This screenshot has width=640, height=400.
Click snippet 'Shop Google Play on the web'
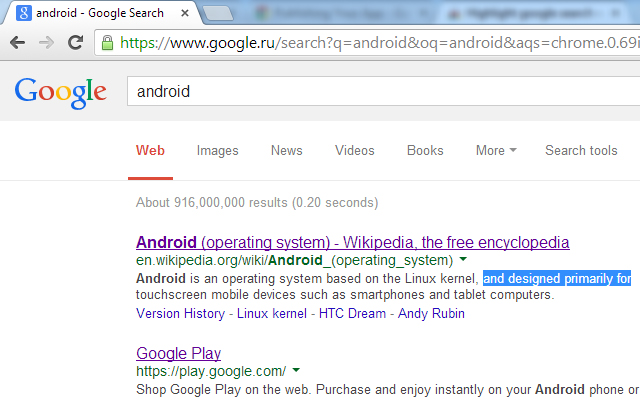[223, 389]
